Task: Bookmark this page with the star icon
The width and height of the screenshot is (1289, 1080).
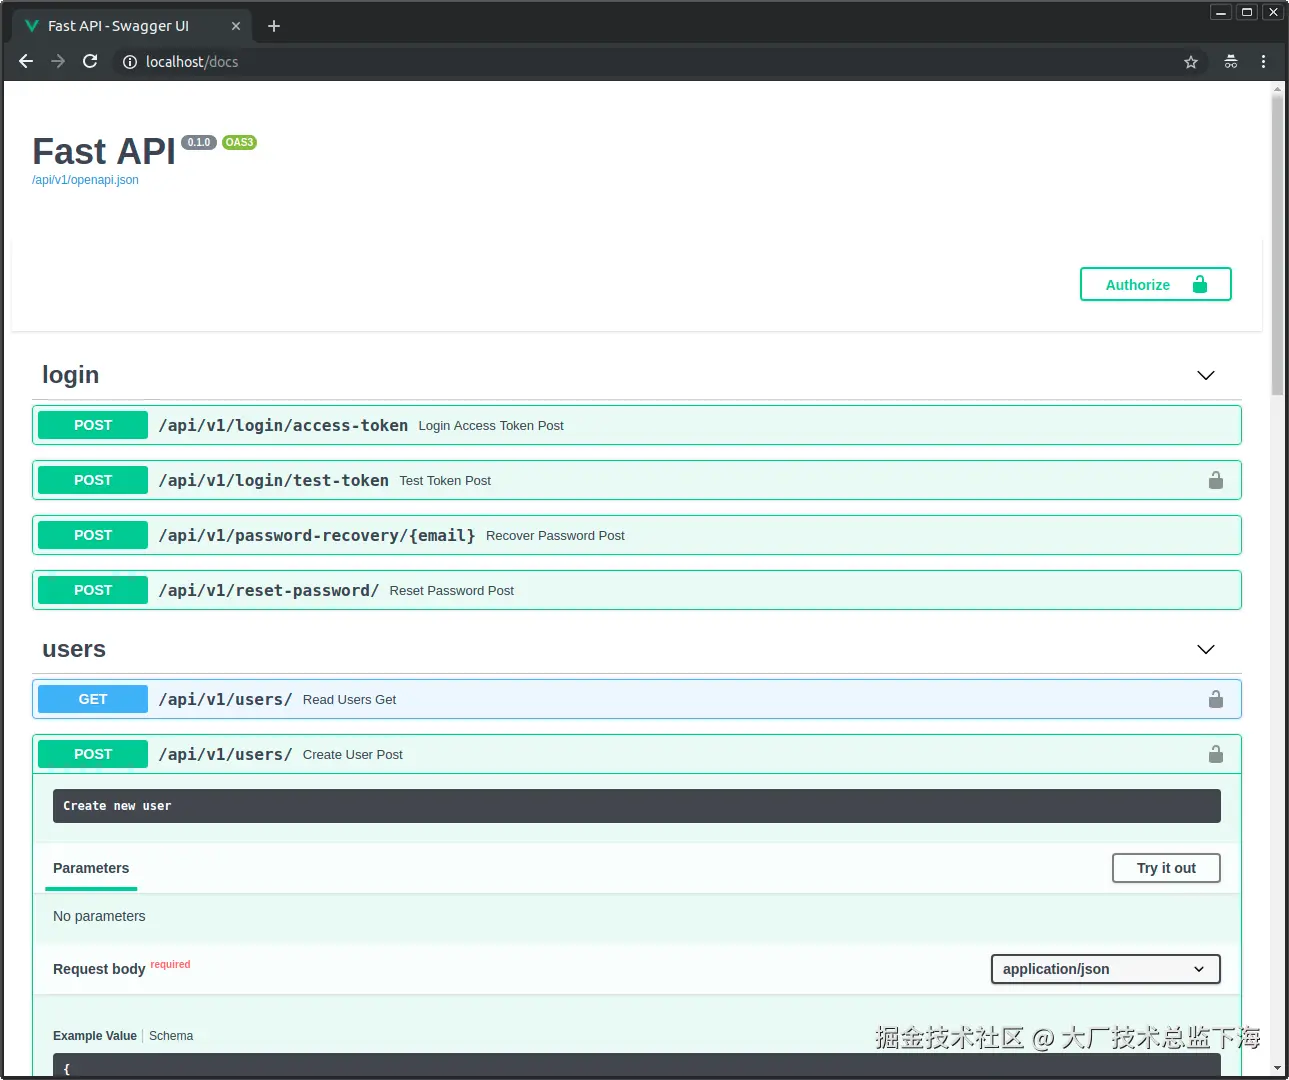Action: [x=1191, y=62]
